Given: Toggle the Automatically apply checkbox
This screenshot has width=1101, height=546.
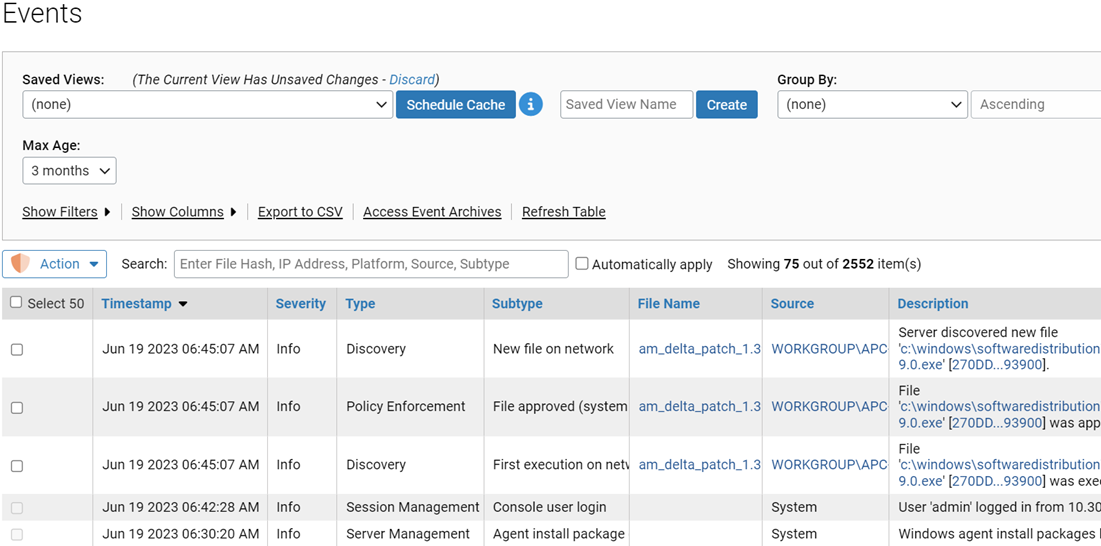Looking at the screenshot, I should [582, 264].
